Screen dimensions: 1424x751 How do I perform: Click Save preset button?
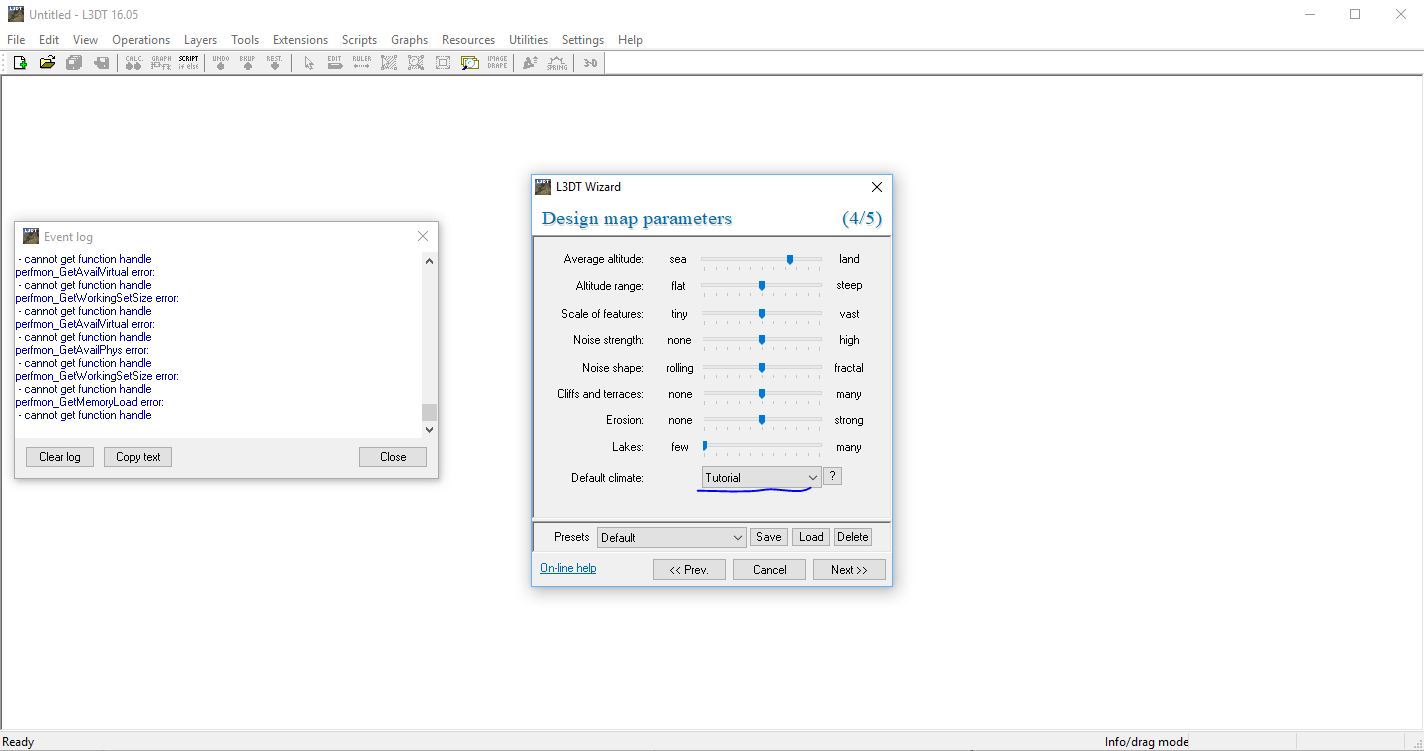(769, 537)
